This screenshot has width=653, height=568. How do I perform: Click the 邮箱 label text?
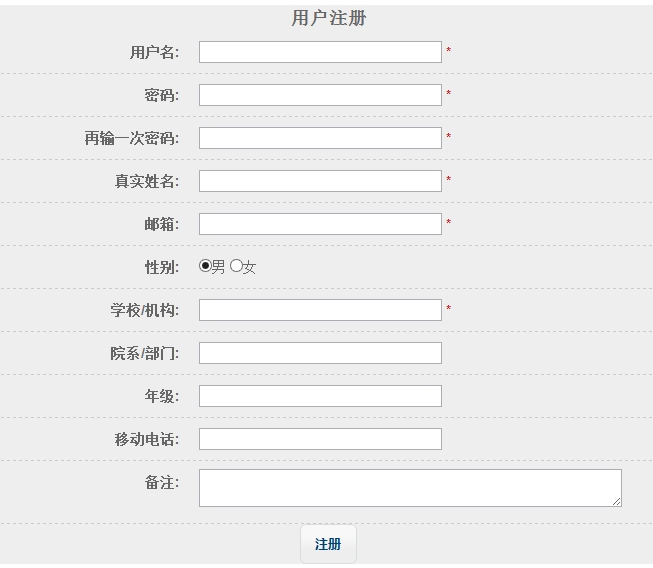tap(161, 224)
